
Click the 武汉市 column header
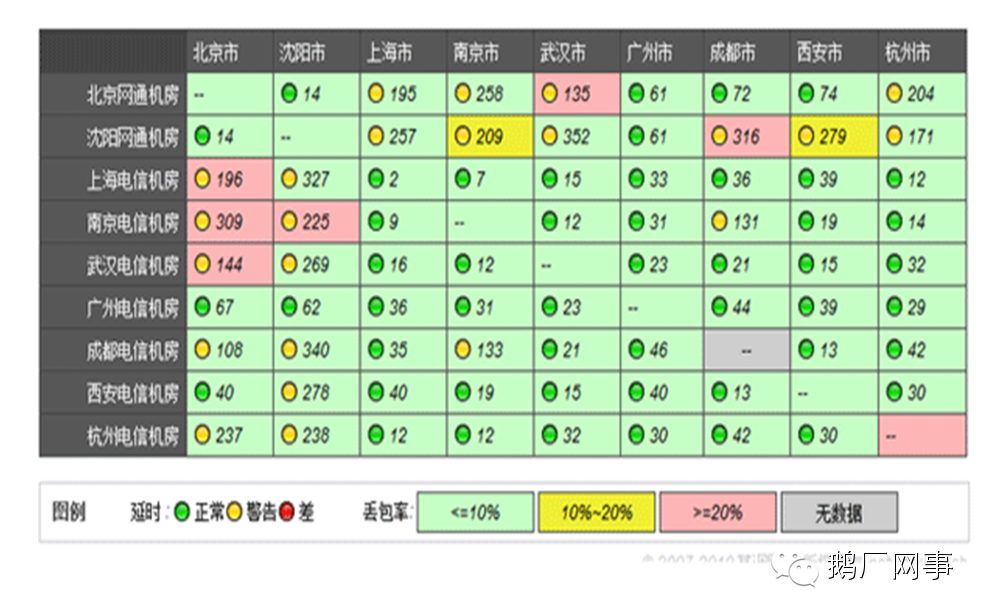[x=577, y=51]
